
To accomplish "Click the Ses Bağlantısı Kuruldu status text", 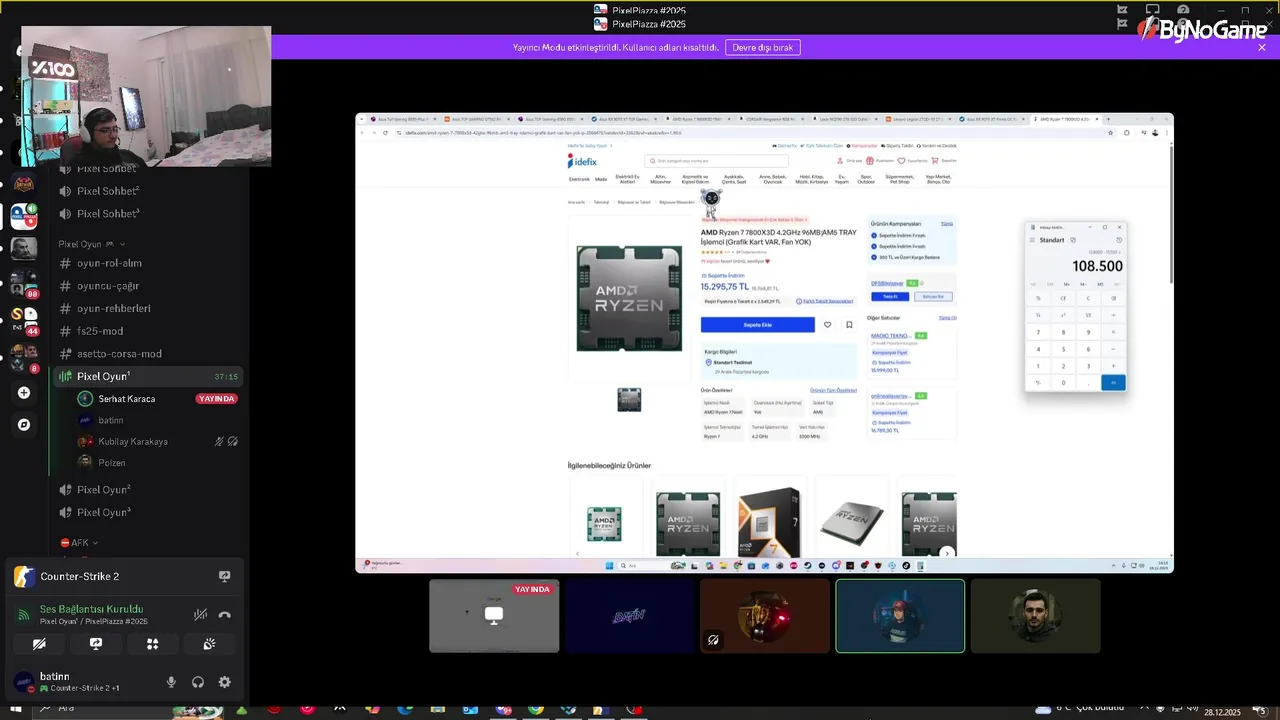I will pos(91,609).
